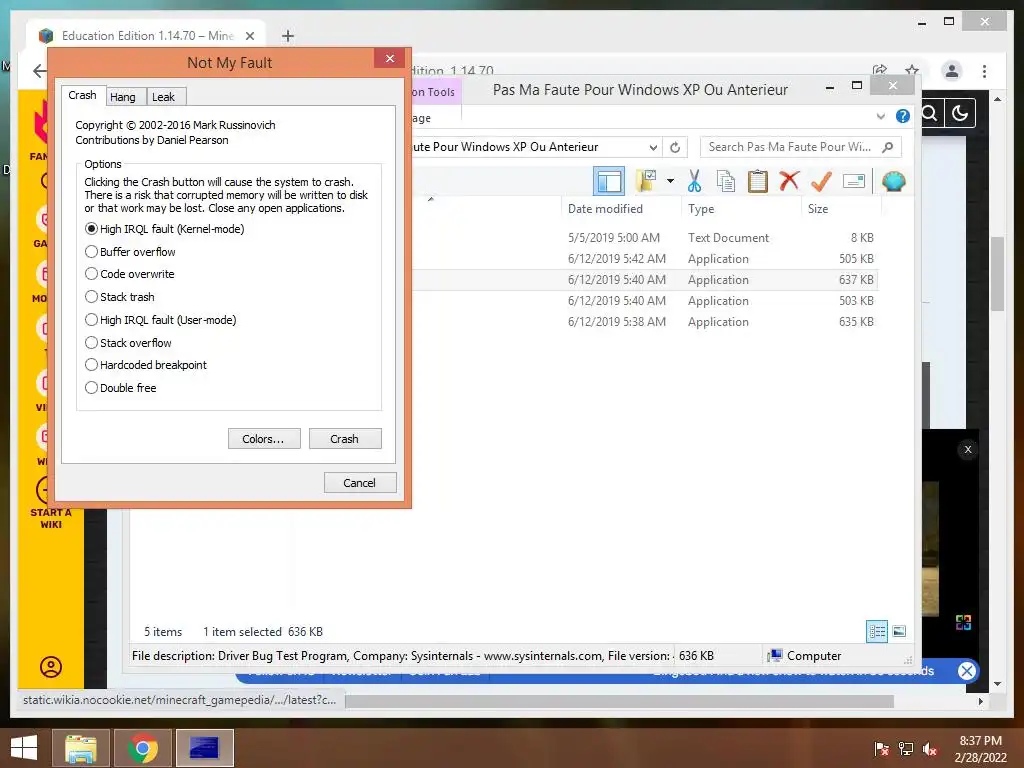Viewport: 1024px width, 768px height.
Task: Click the blue shell icon in toolbar
Action: click(893, 181)
